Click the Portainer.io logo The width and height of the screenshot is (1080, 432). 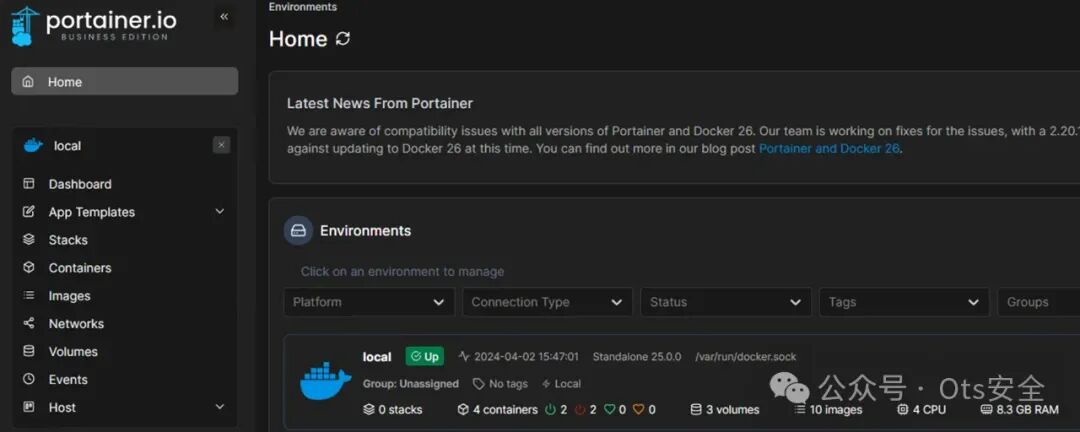[x=94, y=25]
